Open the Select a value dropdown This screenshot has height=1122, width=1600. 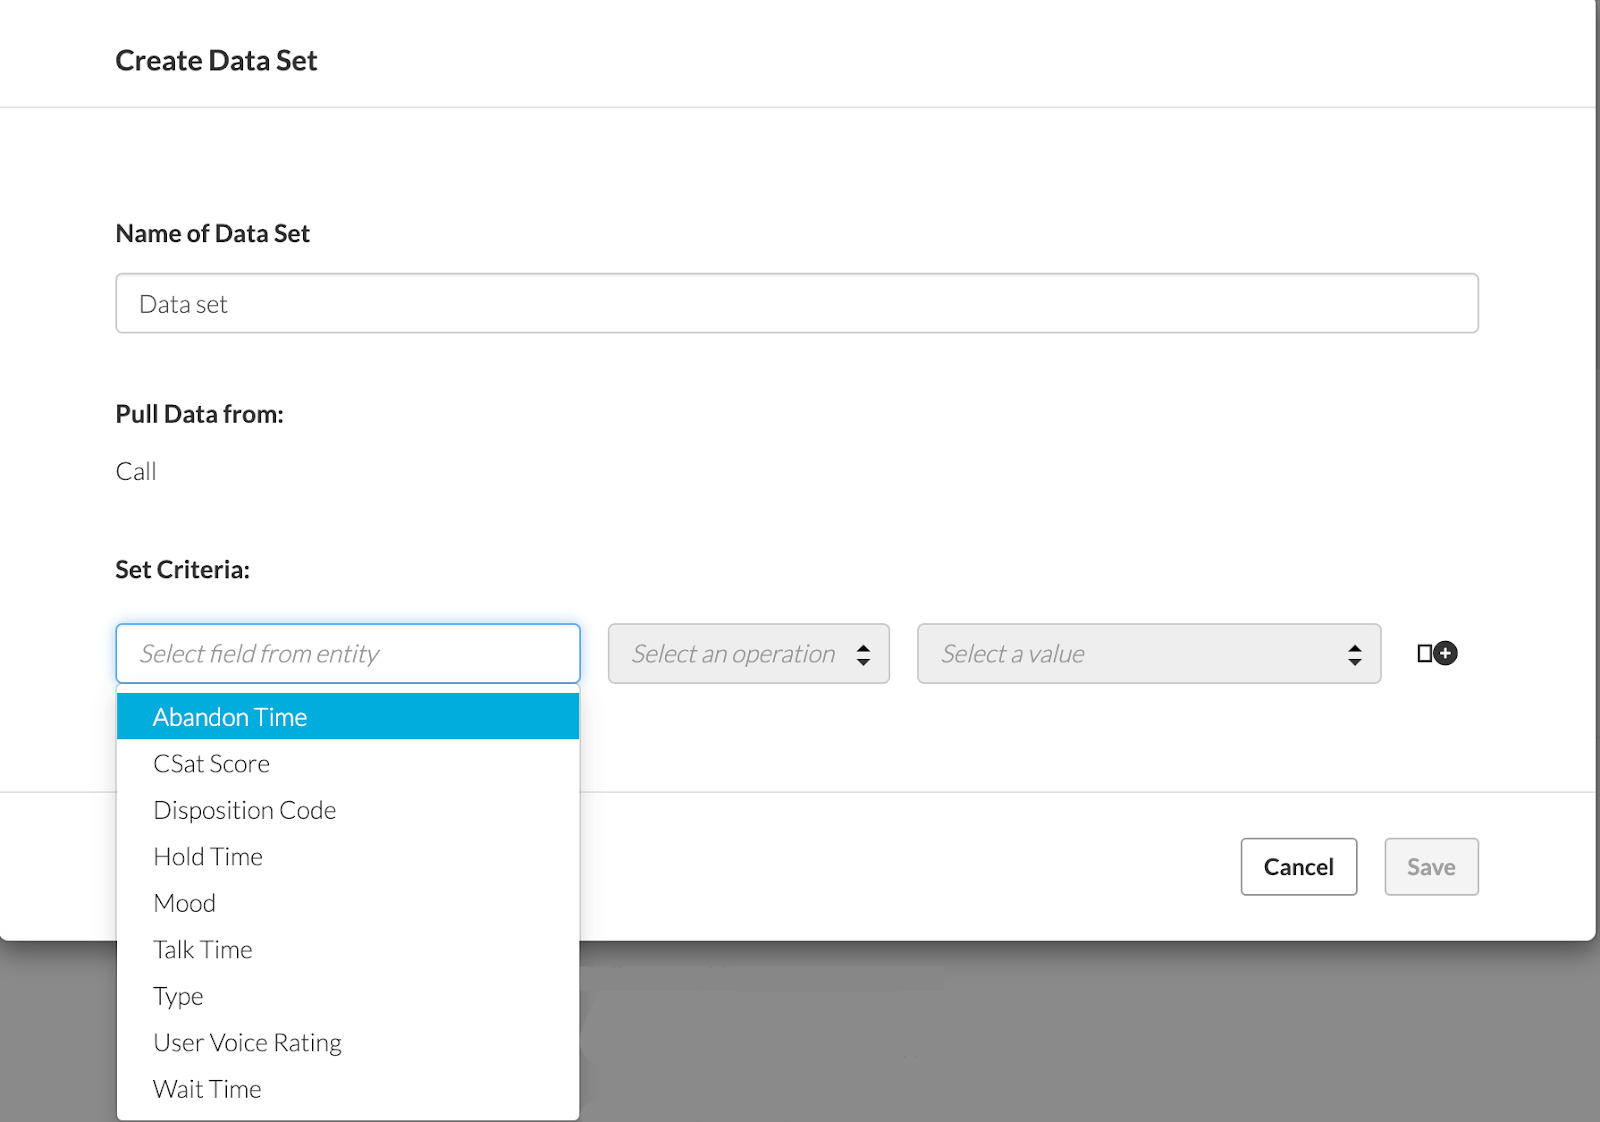point(1149,654)
